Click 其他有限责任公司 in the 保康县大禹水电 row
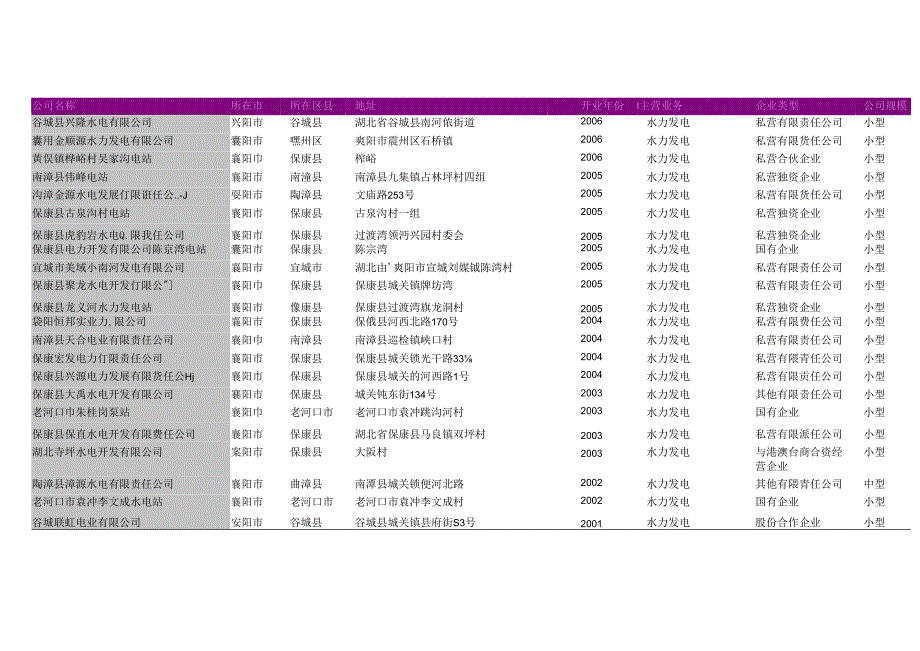The image size is (920, 651). pos(799,394)
